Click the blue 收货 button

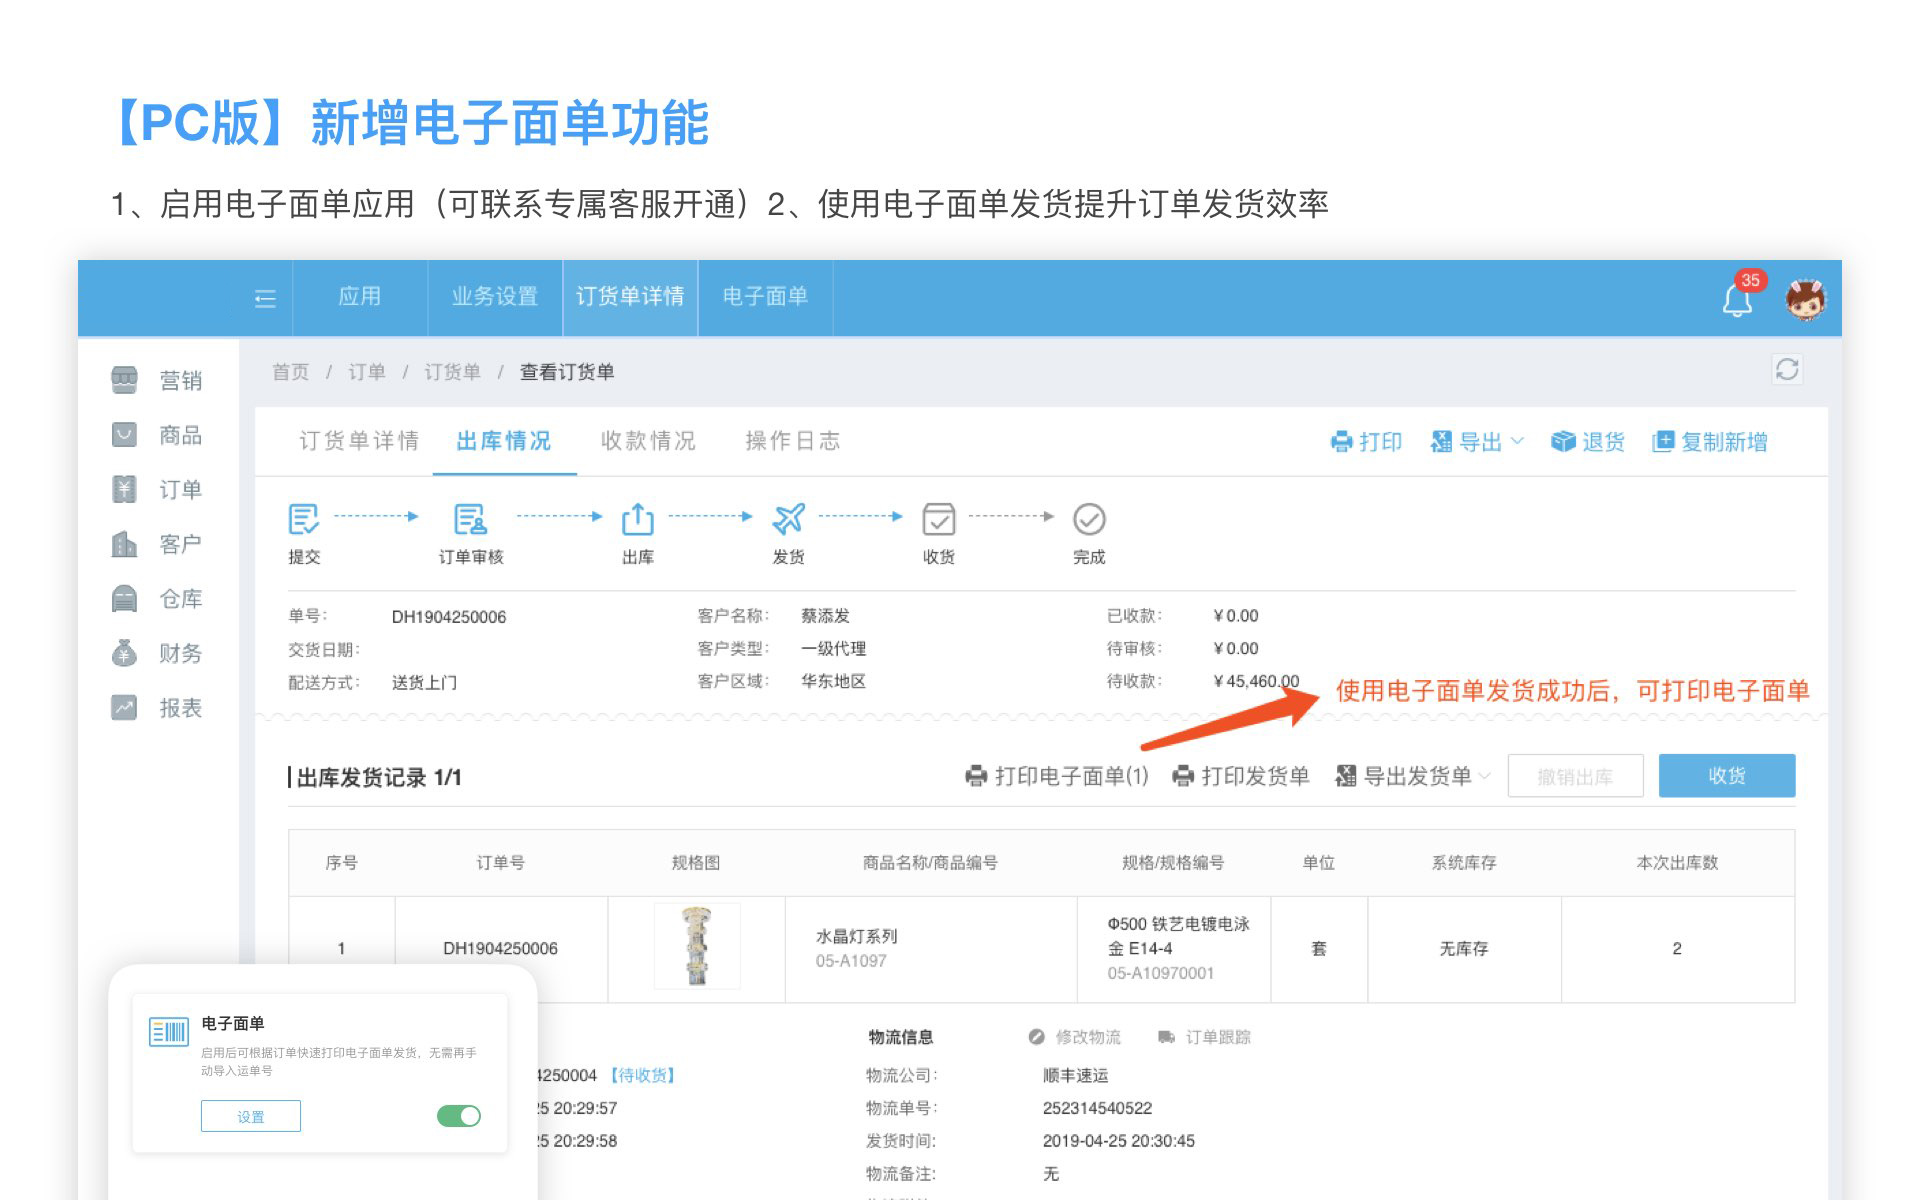click(x=1726, y=776)
